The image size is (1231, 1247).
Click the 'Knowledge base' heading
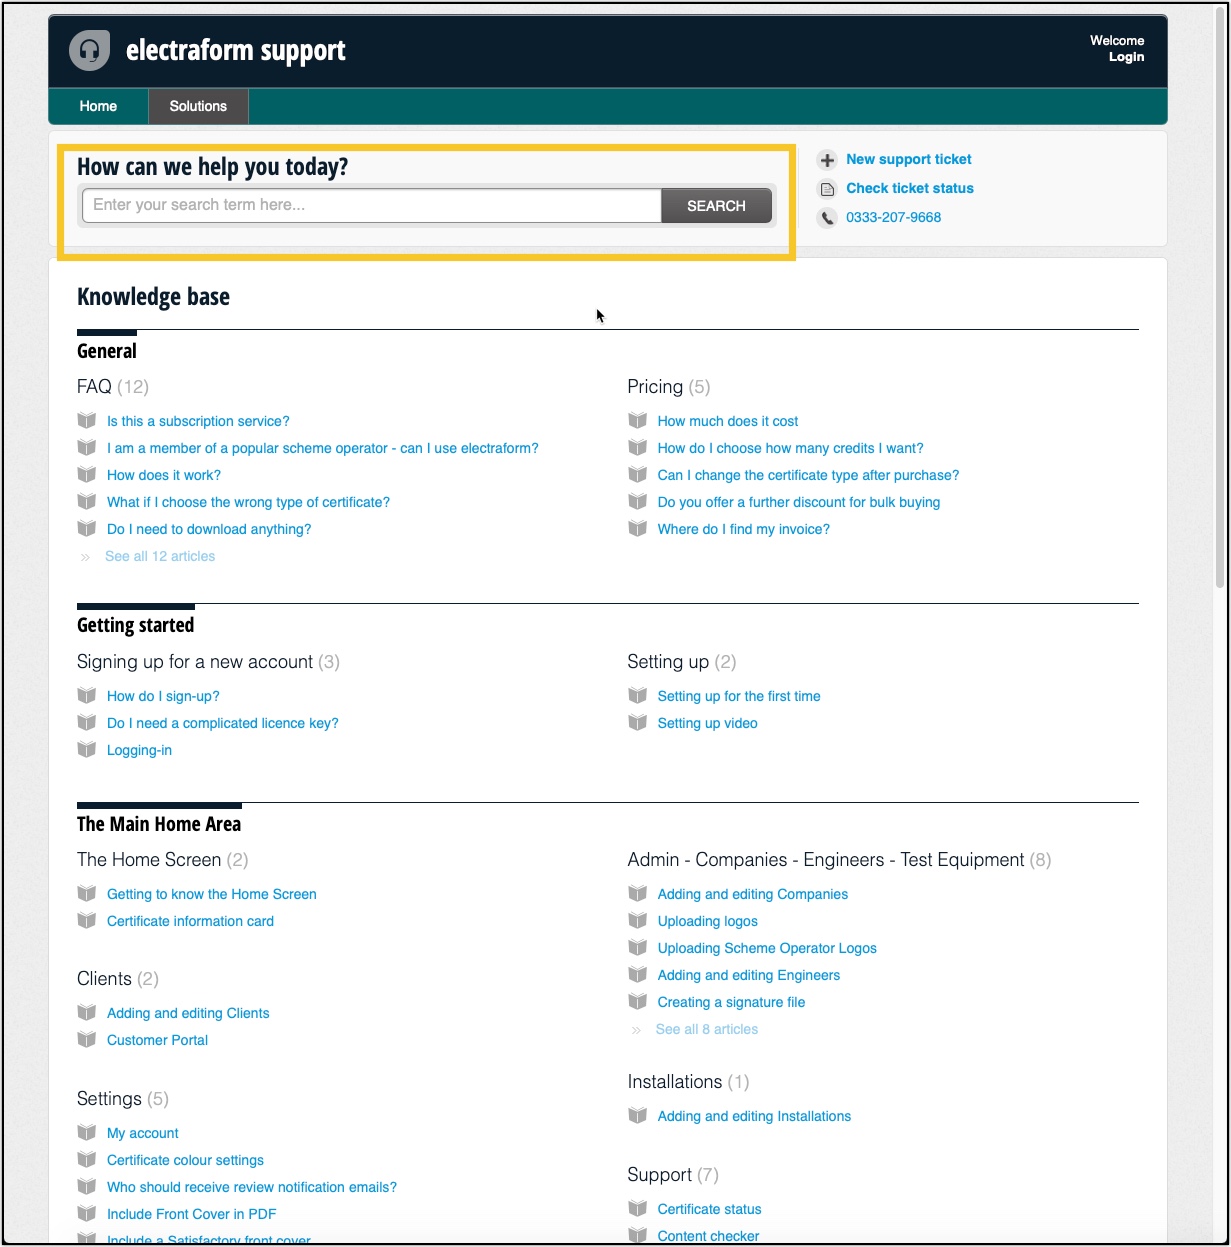pos(153,297)
